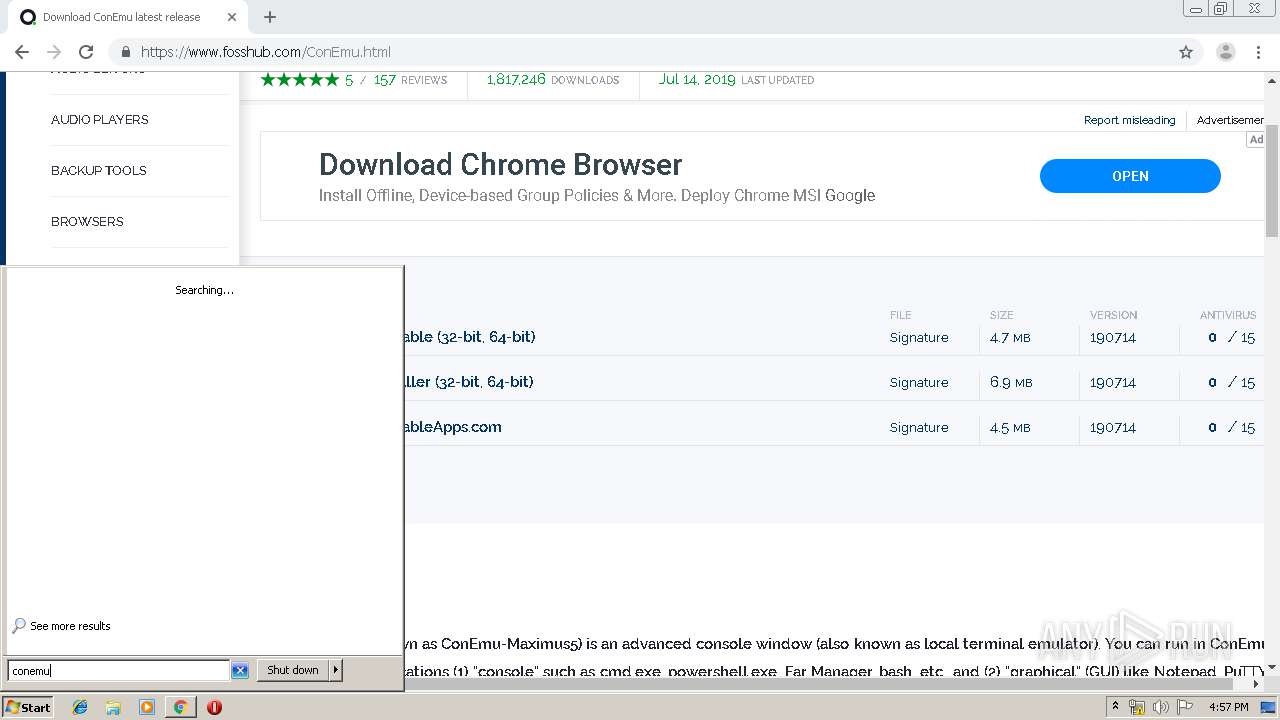This screenshot has width=1280, height=720.
Task: Select 1,817,246 downloads count
Action: 516,80
